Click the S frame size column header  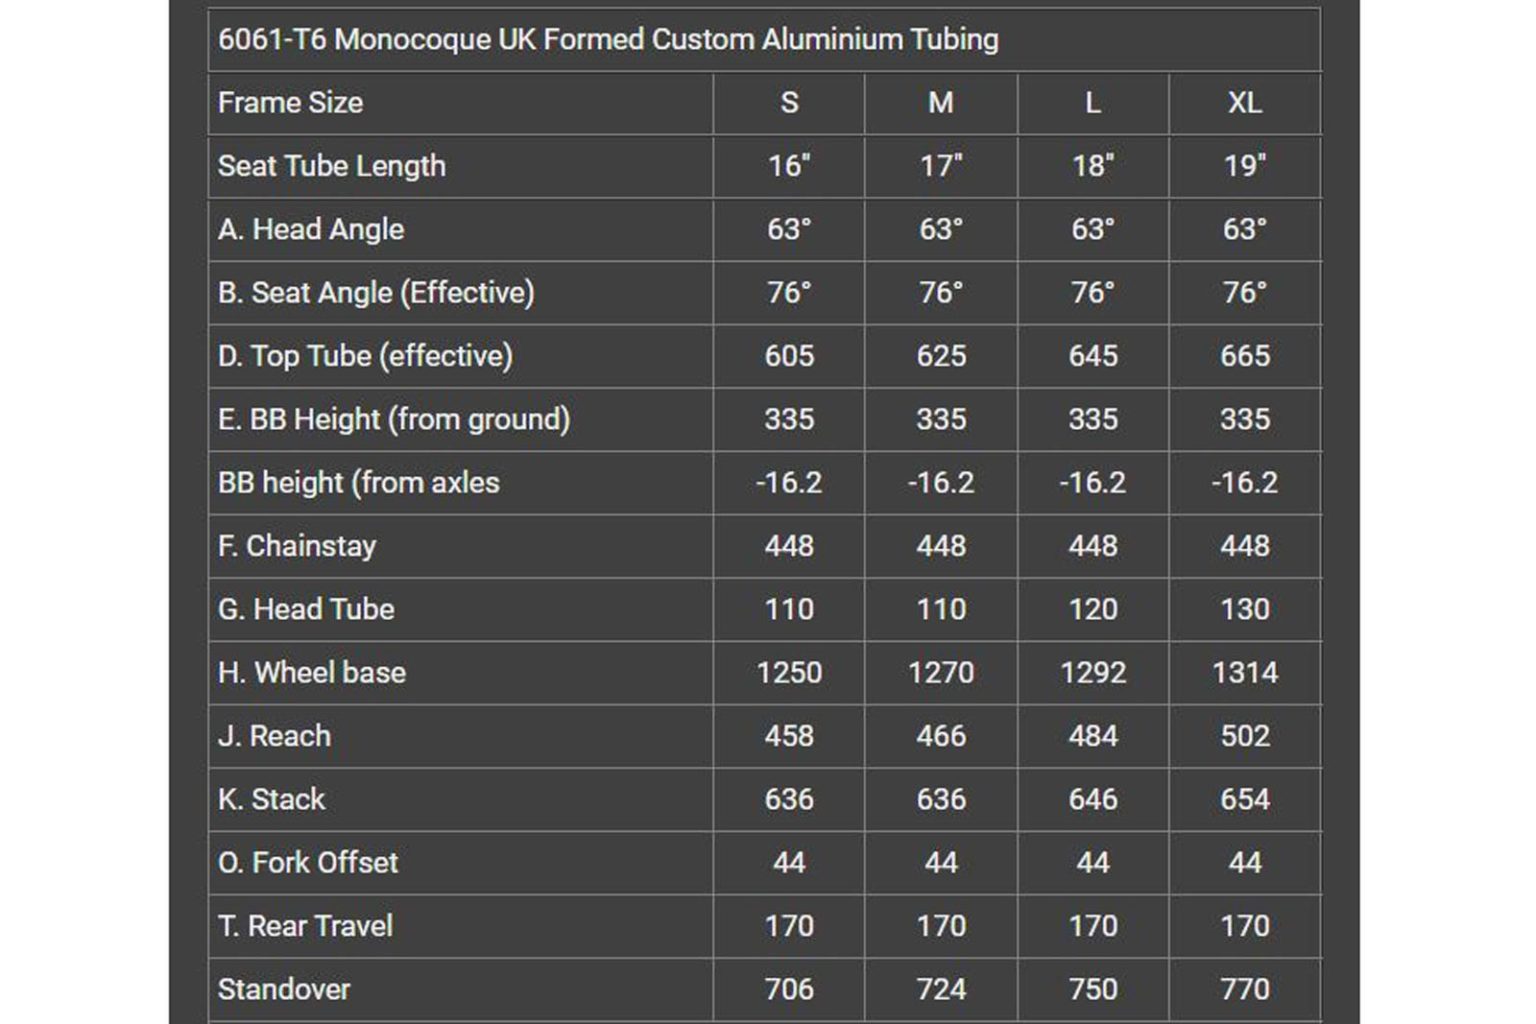tap(789, 103)
